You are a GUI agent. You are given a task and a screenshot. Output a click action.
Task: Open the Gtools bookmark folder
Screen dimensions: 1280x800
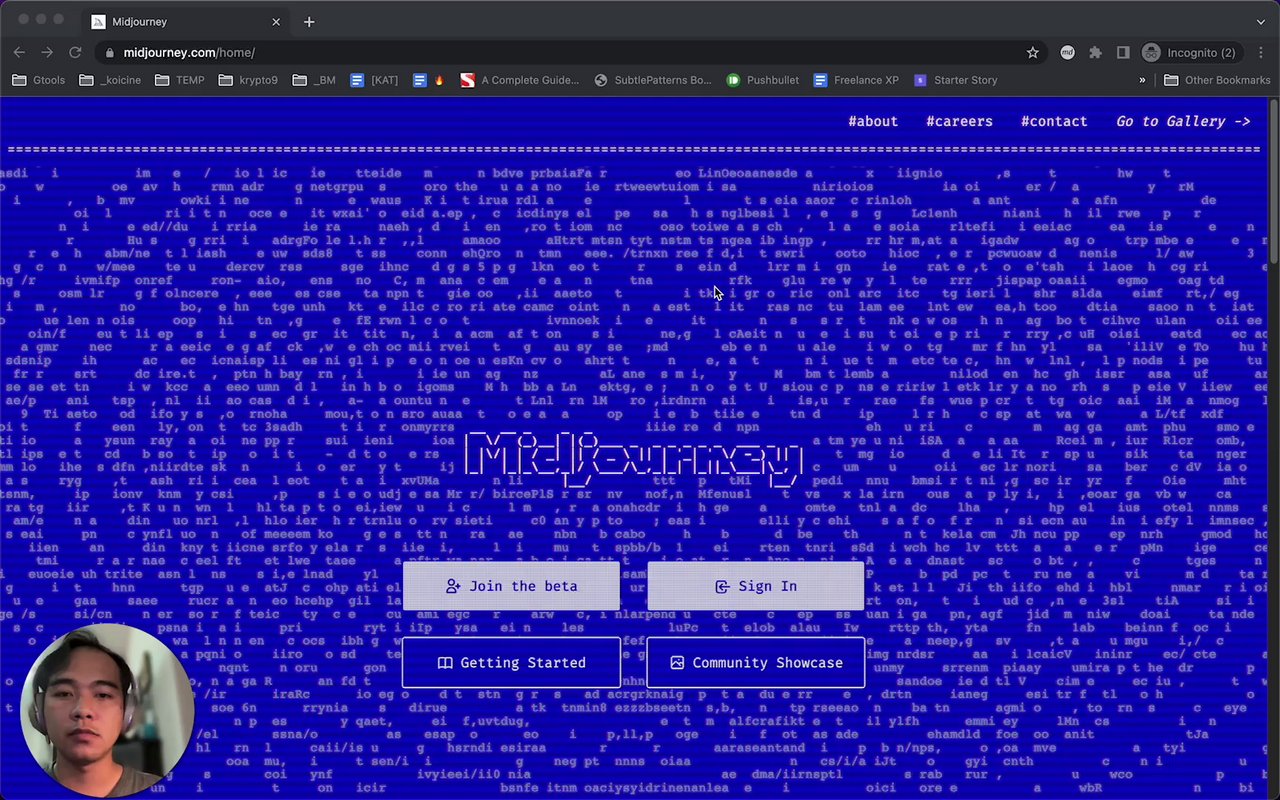click(x=39, y=80)
